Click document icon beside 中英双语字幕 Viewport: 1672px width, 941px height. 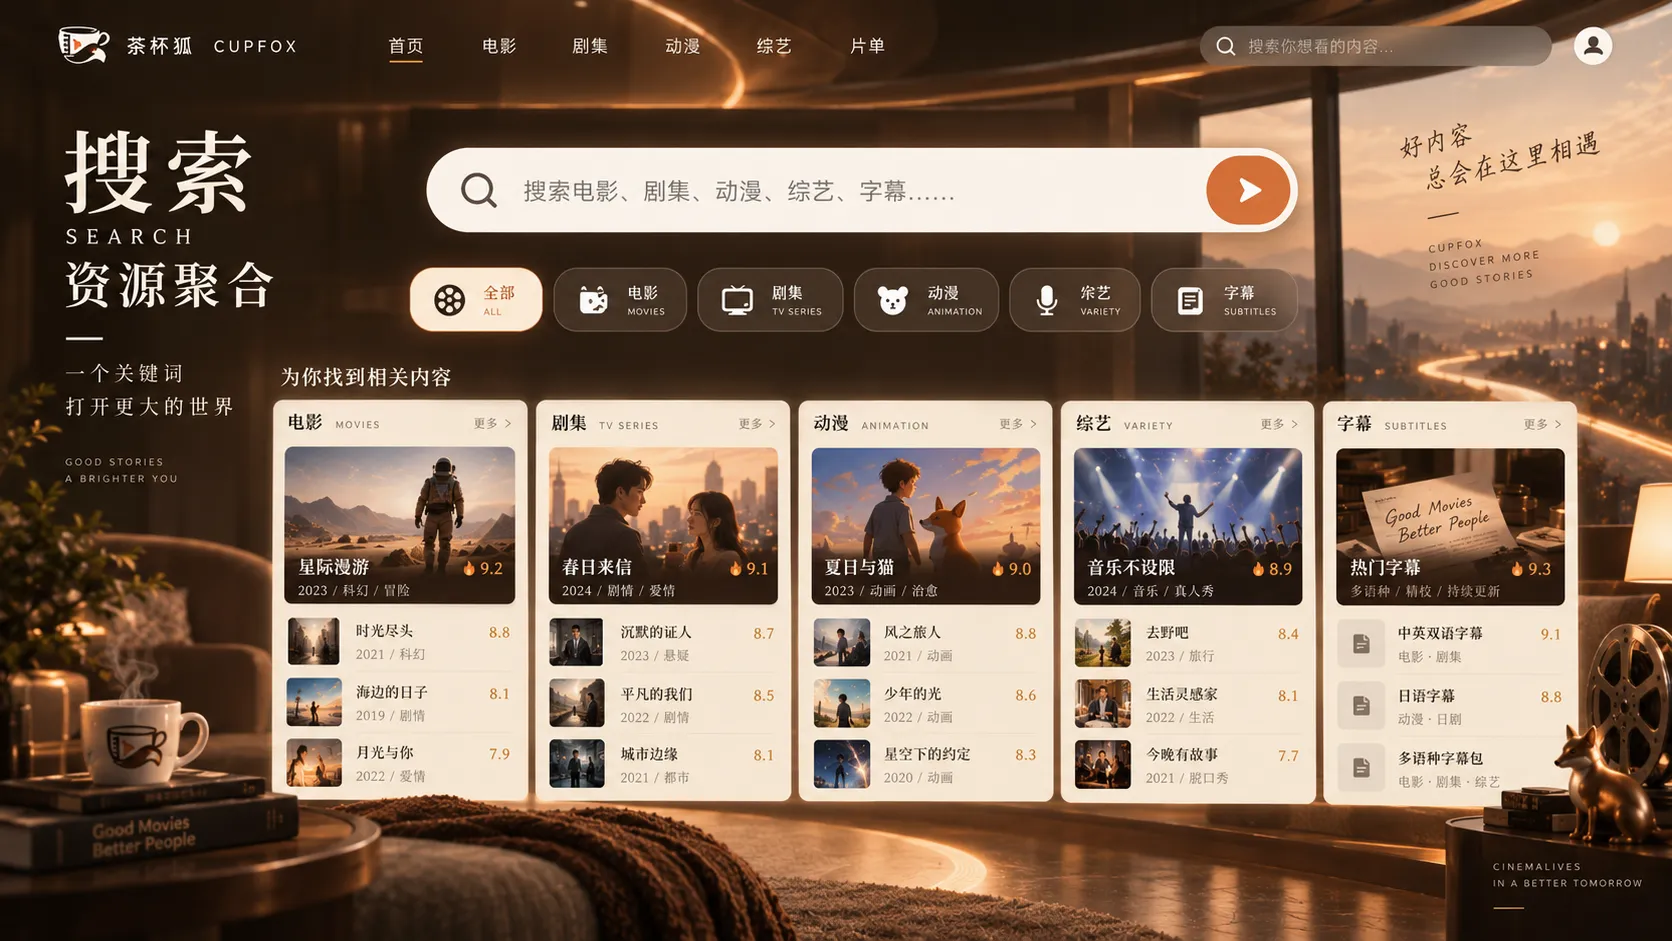coord(1361,644)
